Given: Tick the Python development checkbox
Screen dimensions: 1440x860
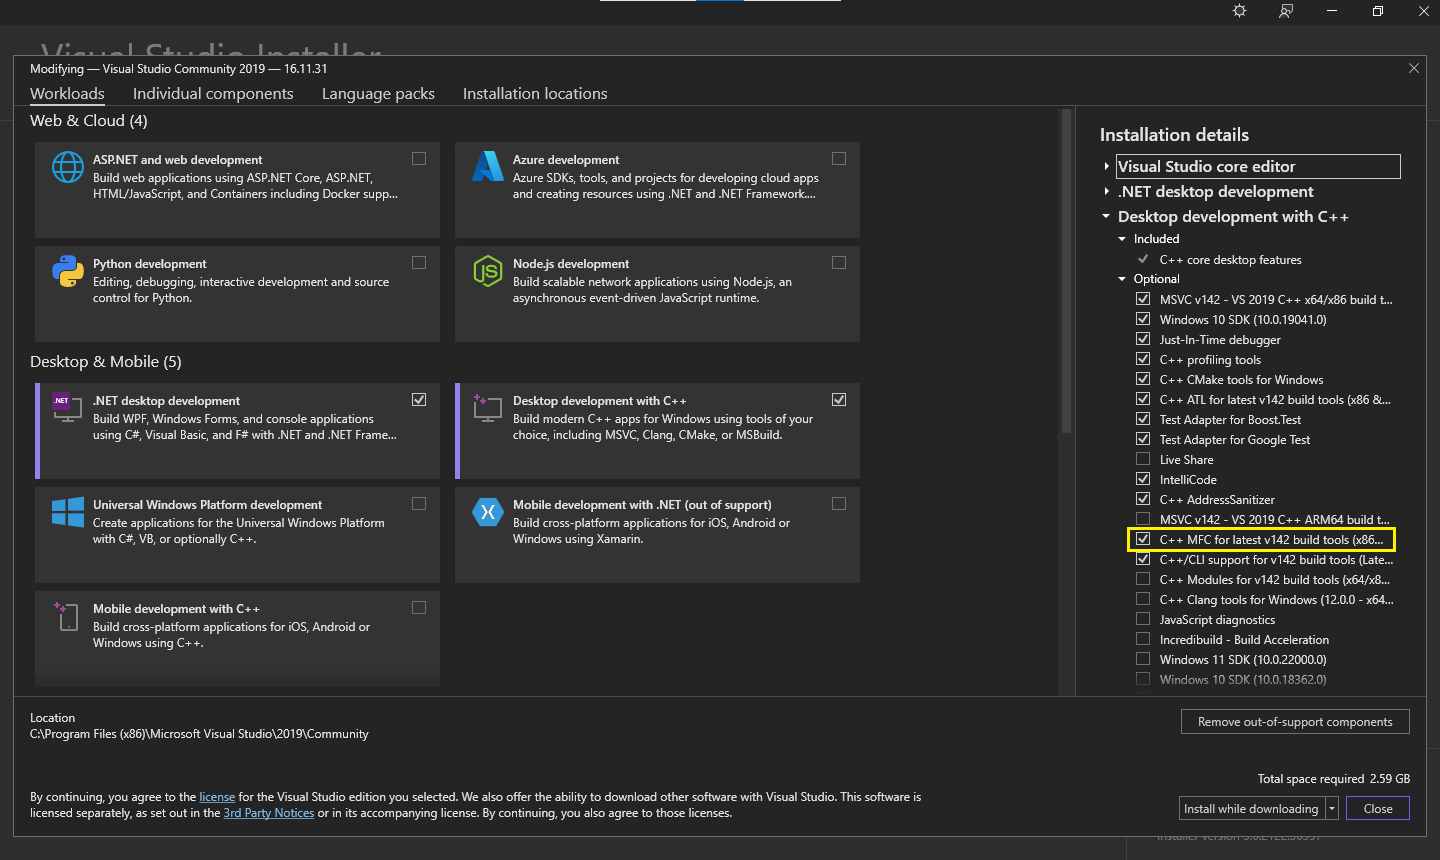Looking at the screenshot, I should pyautogui.click(x=419, y=262).
